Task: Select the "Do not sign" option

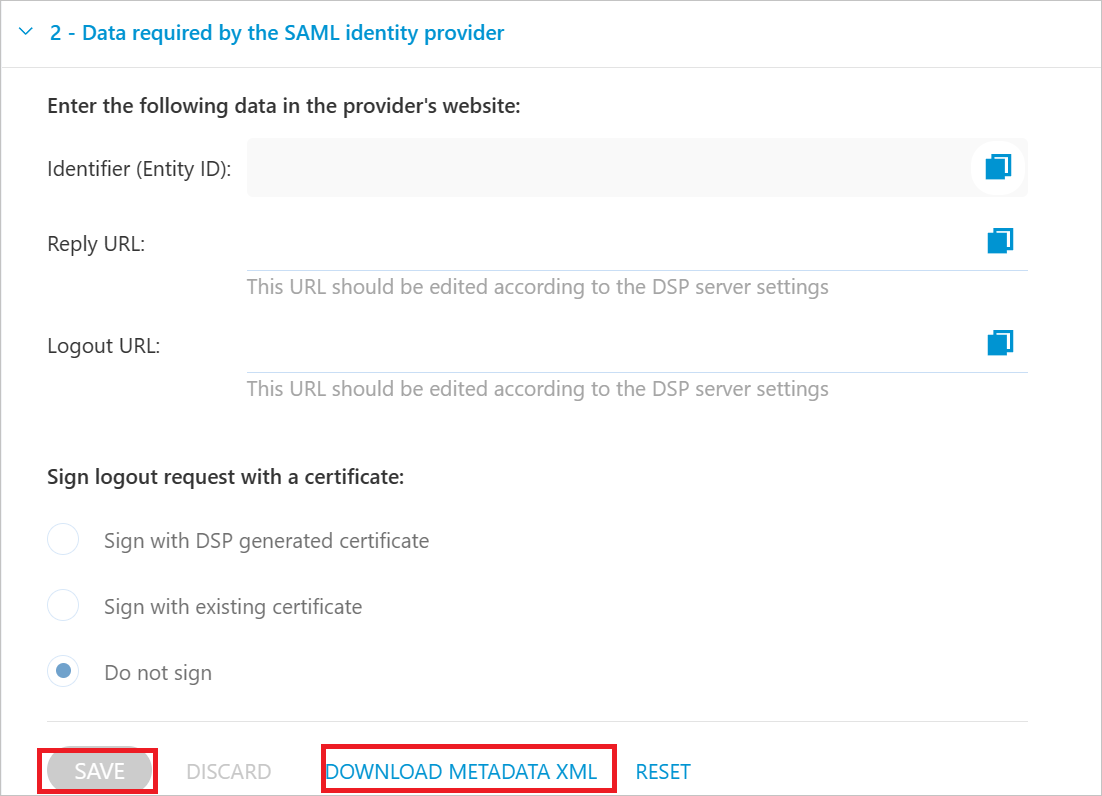Action: click(x=63, y=671)
